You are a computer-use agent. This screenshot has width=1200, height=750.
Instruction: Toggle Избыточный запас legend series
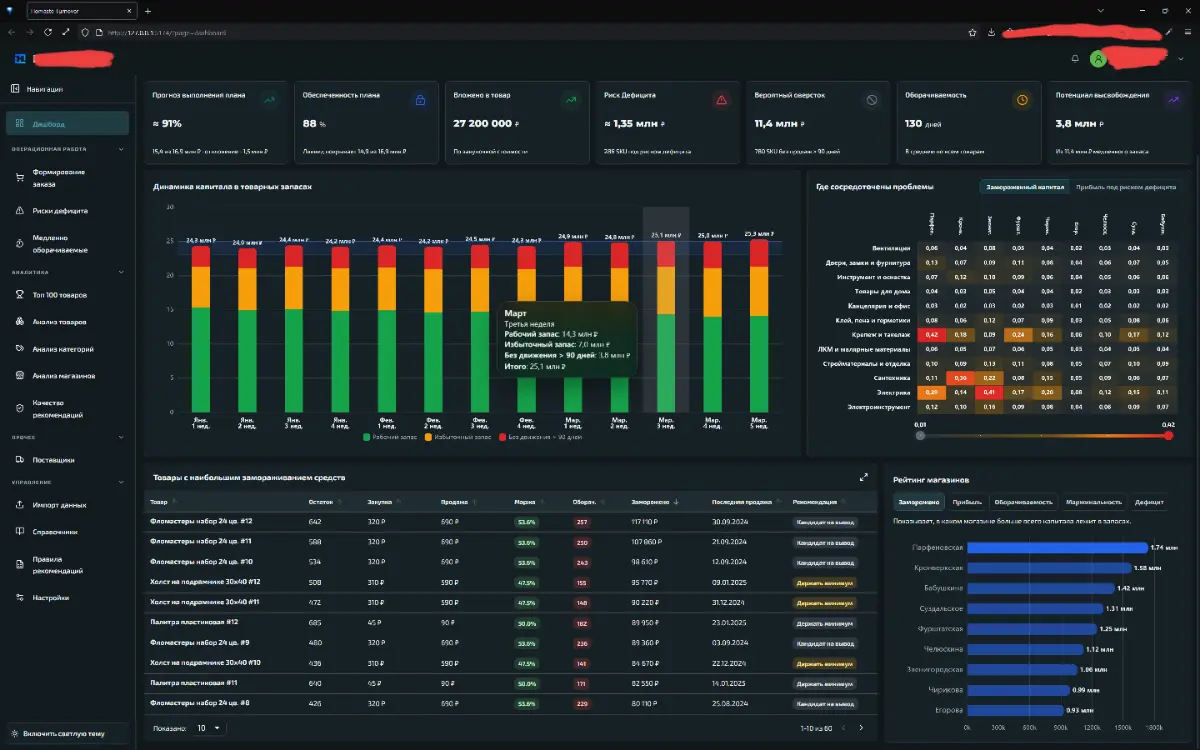click(459, 437)
